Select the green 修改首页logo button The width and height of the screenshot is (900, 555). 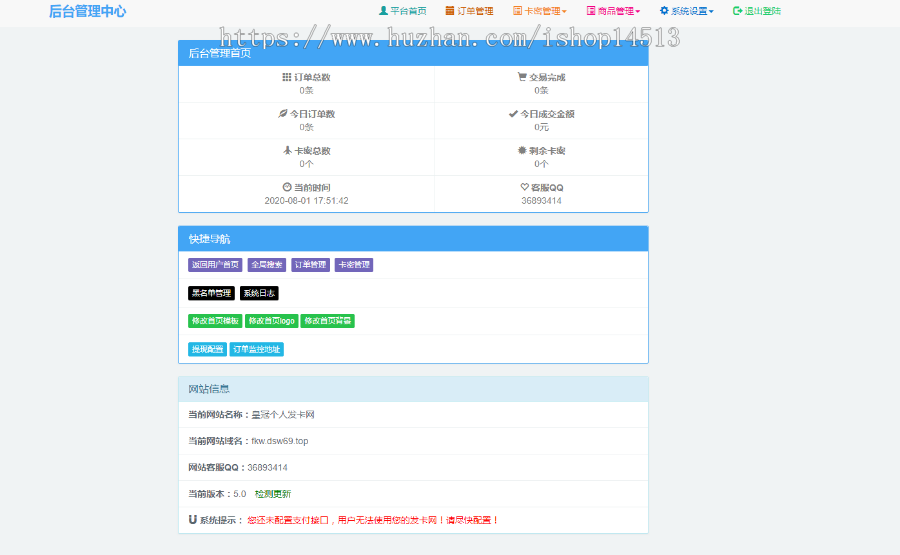point(271,321)
